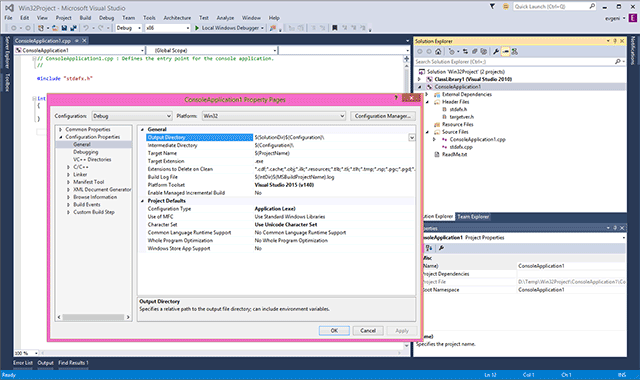Image resolution: width=640 pixels, height=380 pixels.
Task: Click the Collapse All icon in Solution Explorer
Action: (x=474, y=51)
